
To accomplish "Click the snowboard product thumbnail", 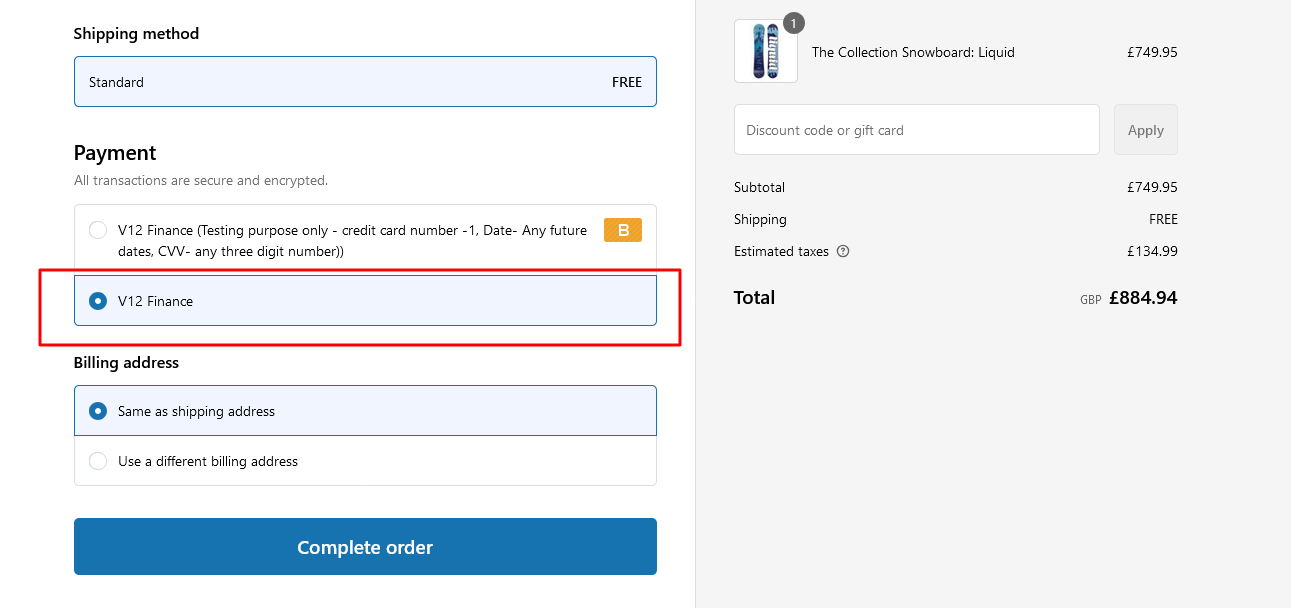I will 766,51.
